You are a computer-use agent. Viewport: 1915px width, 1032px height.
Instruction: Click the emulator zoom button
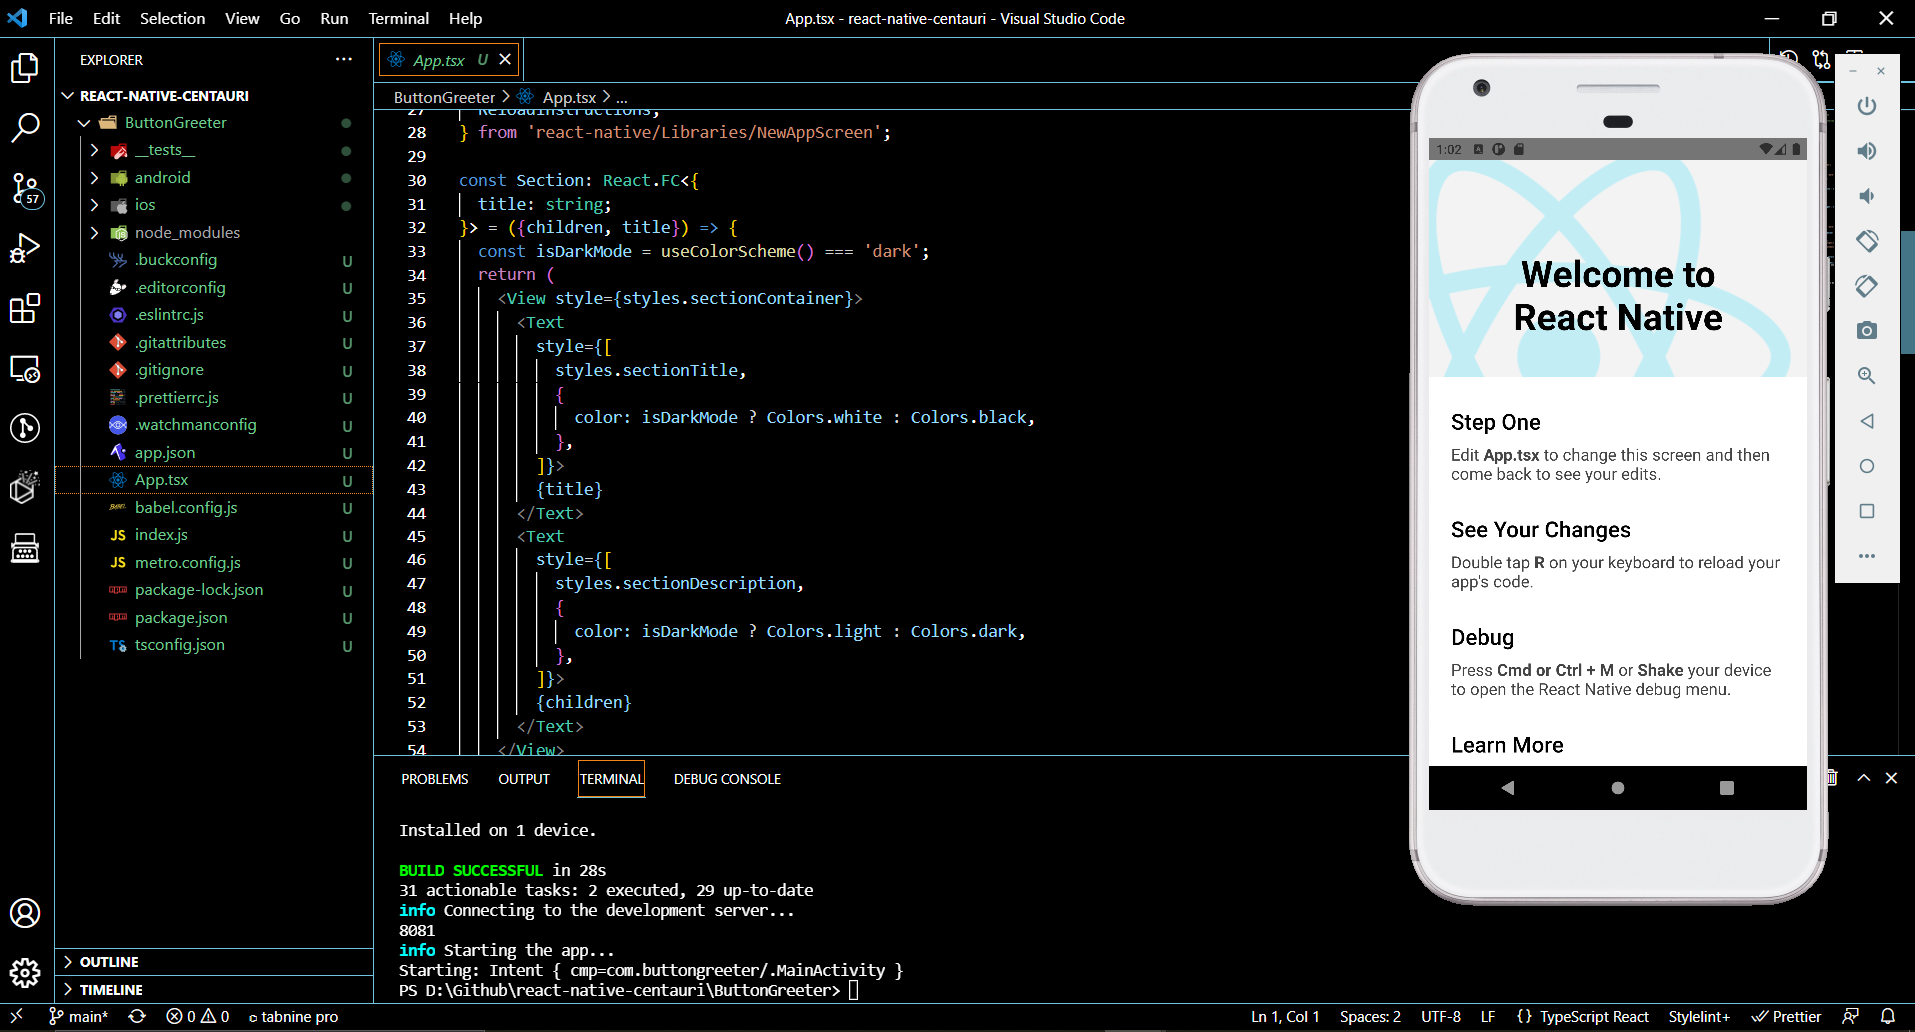click(1866, 376)
